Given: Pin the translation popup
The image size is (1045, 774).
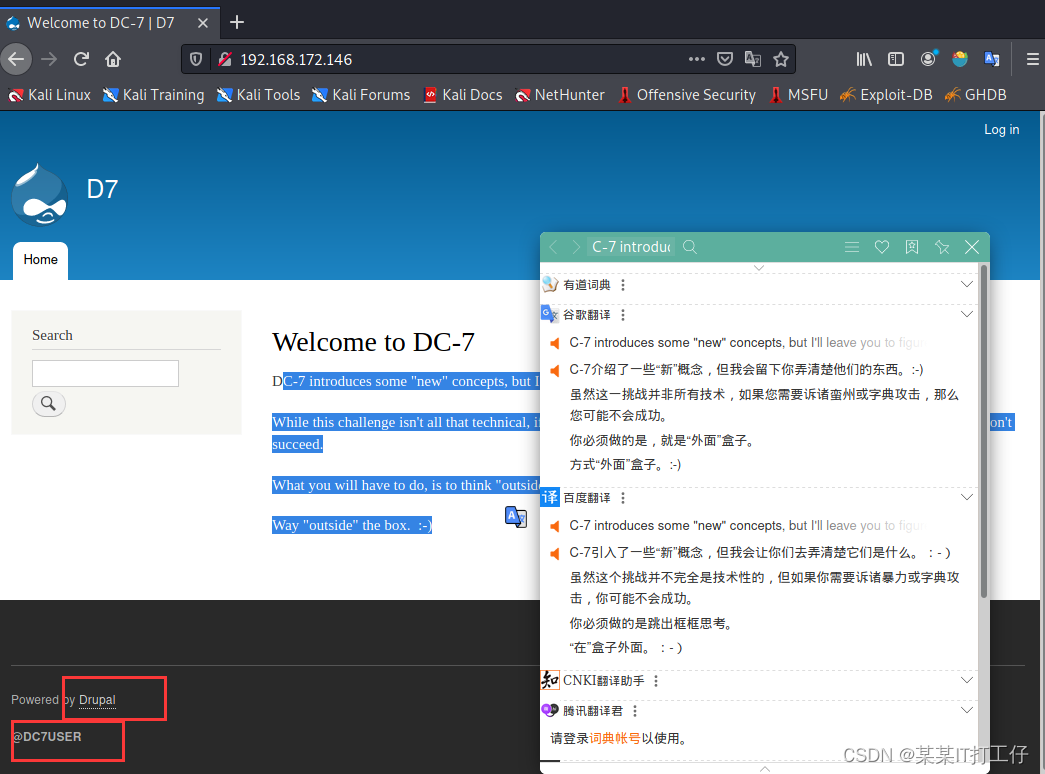Looking at the screenshot, I should [x=942, y=247].
